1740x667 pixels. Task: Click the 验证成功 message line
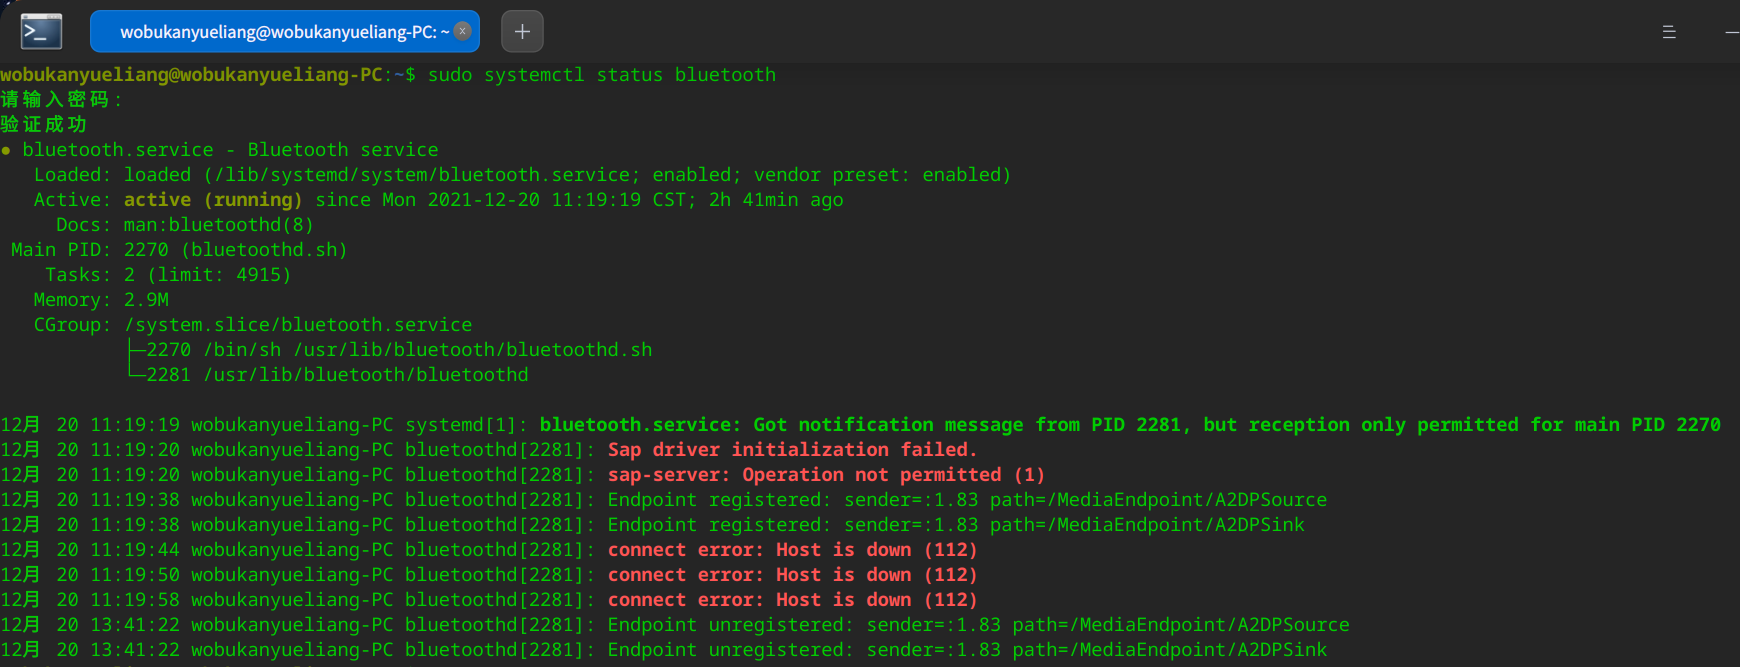pyautogui.click(x=44, y=125)
